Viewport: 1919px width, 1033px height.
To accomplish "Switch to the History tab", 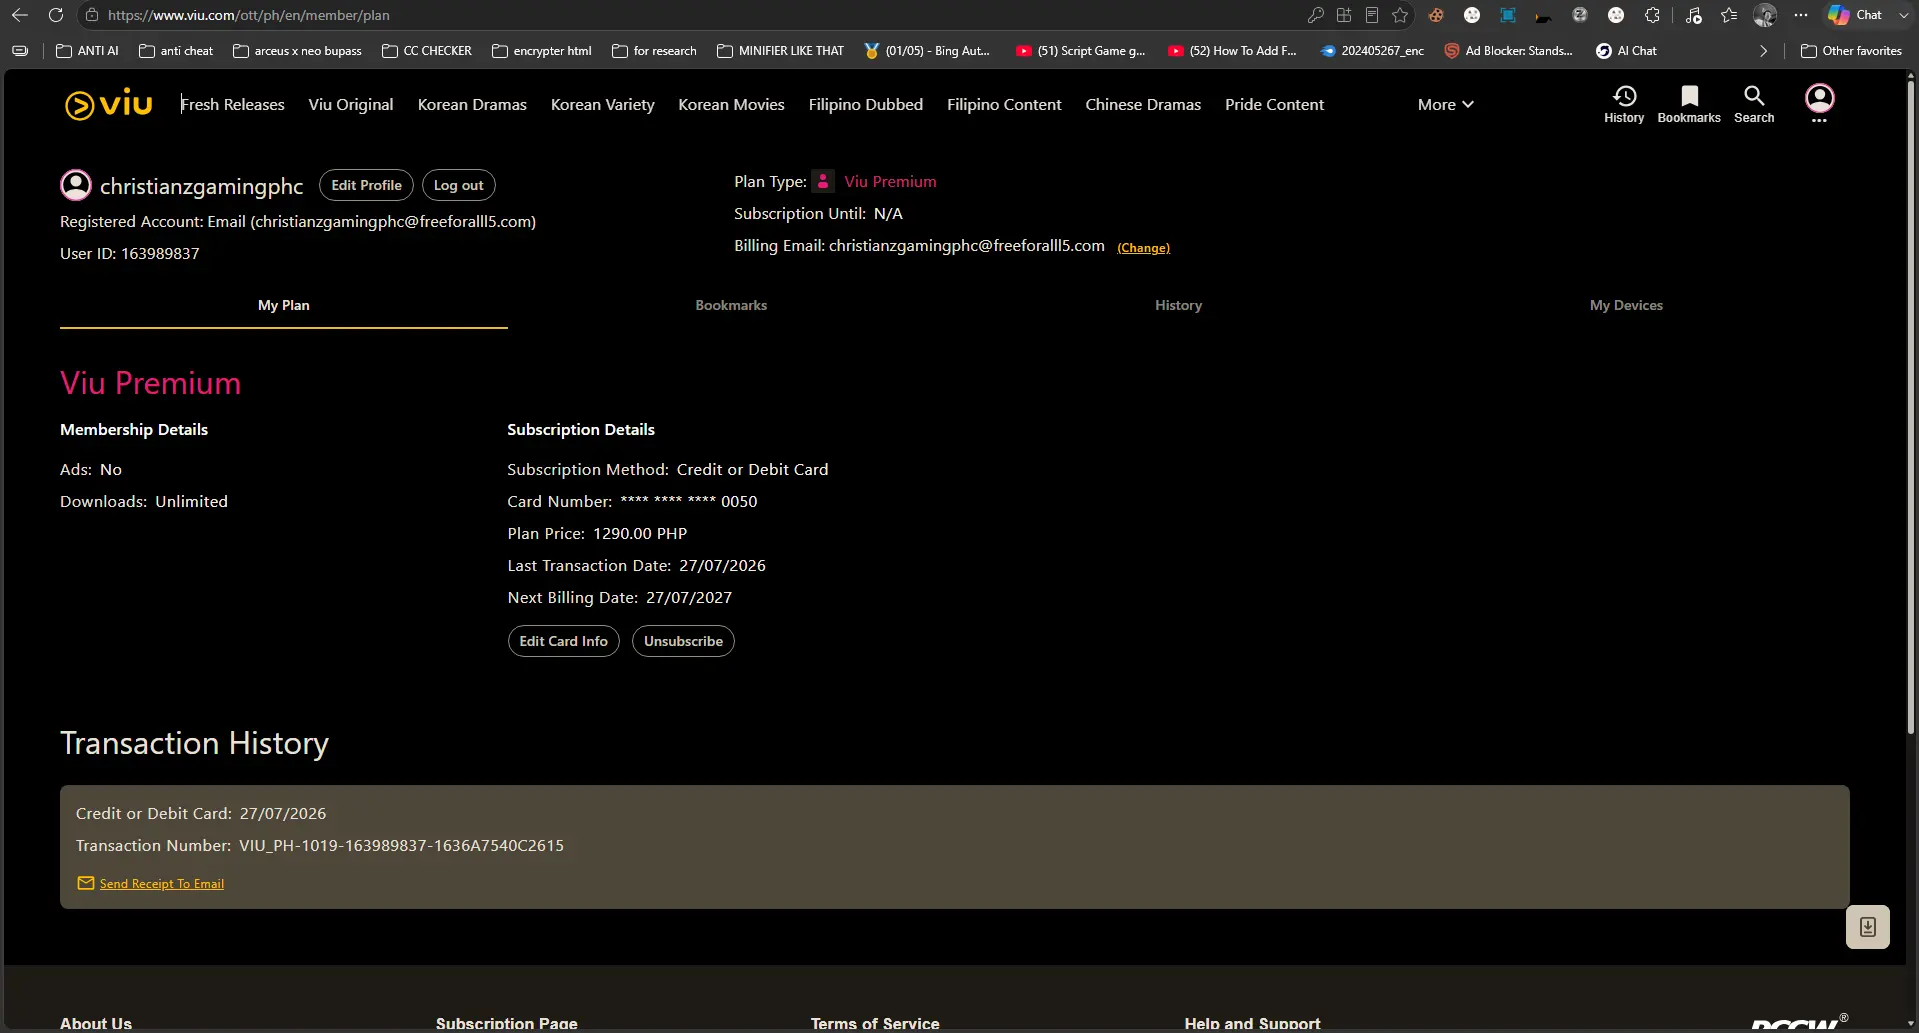I will click(1178, 306).
